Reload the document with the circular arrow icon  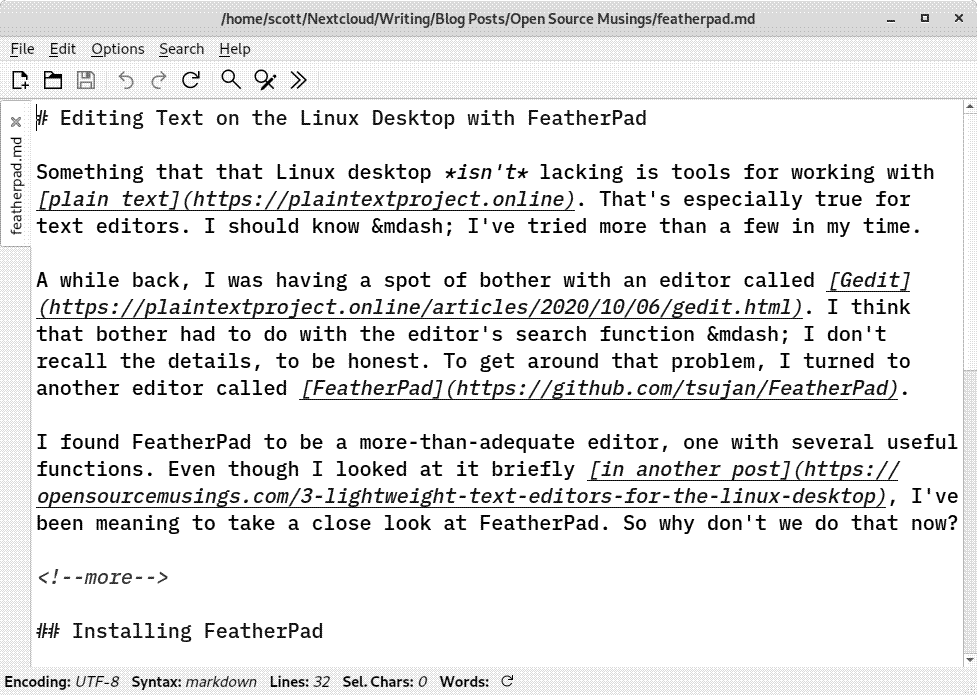[x=191, y=80]
